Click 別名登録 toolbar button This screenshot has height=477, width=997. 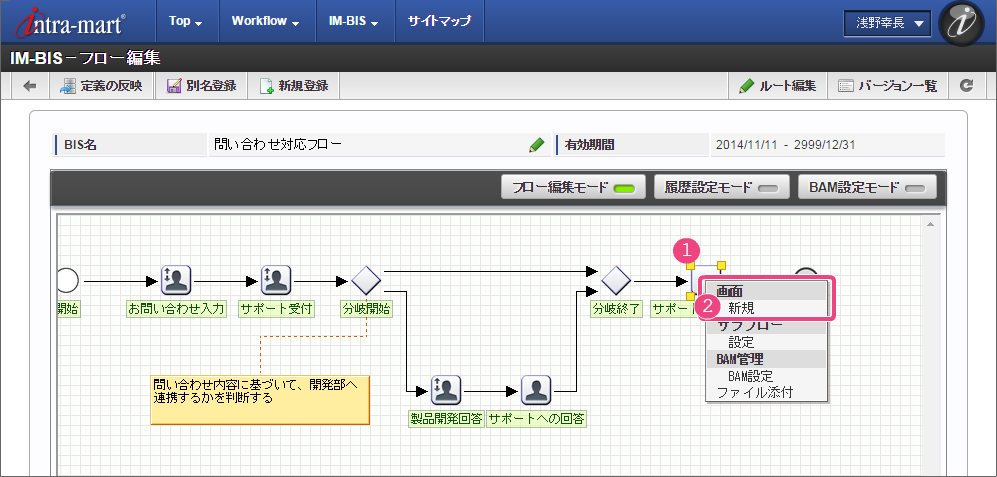tap(201, 86)
